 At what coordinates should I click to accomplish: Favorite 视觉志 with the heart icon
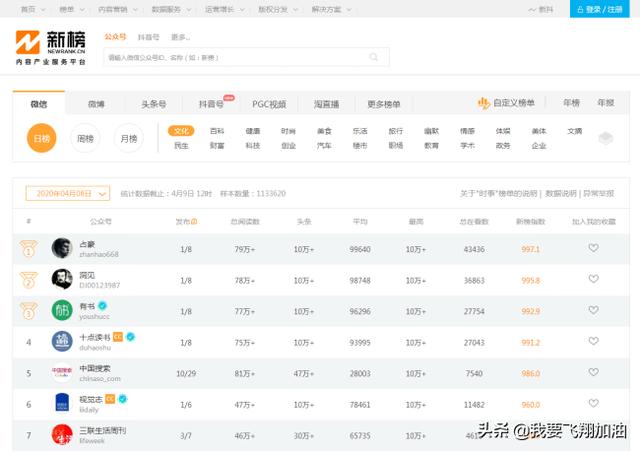pos(593,403)
